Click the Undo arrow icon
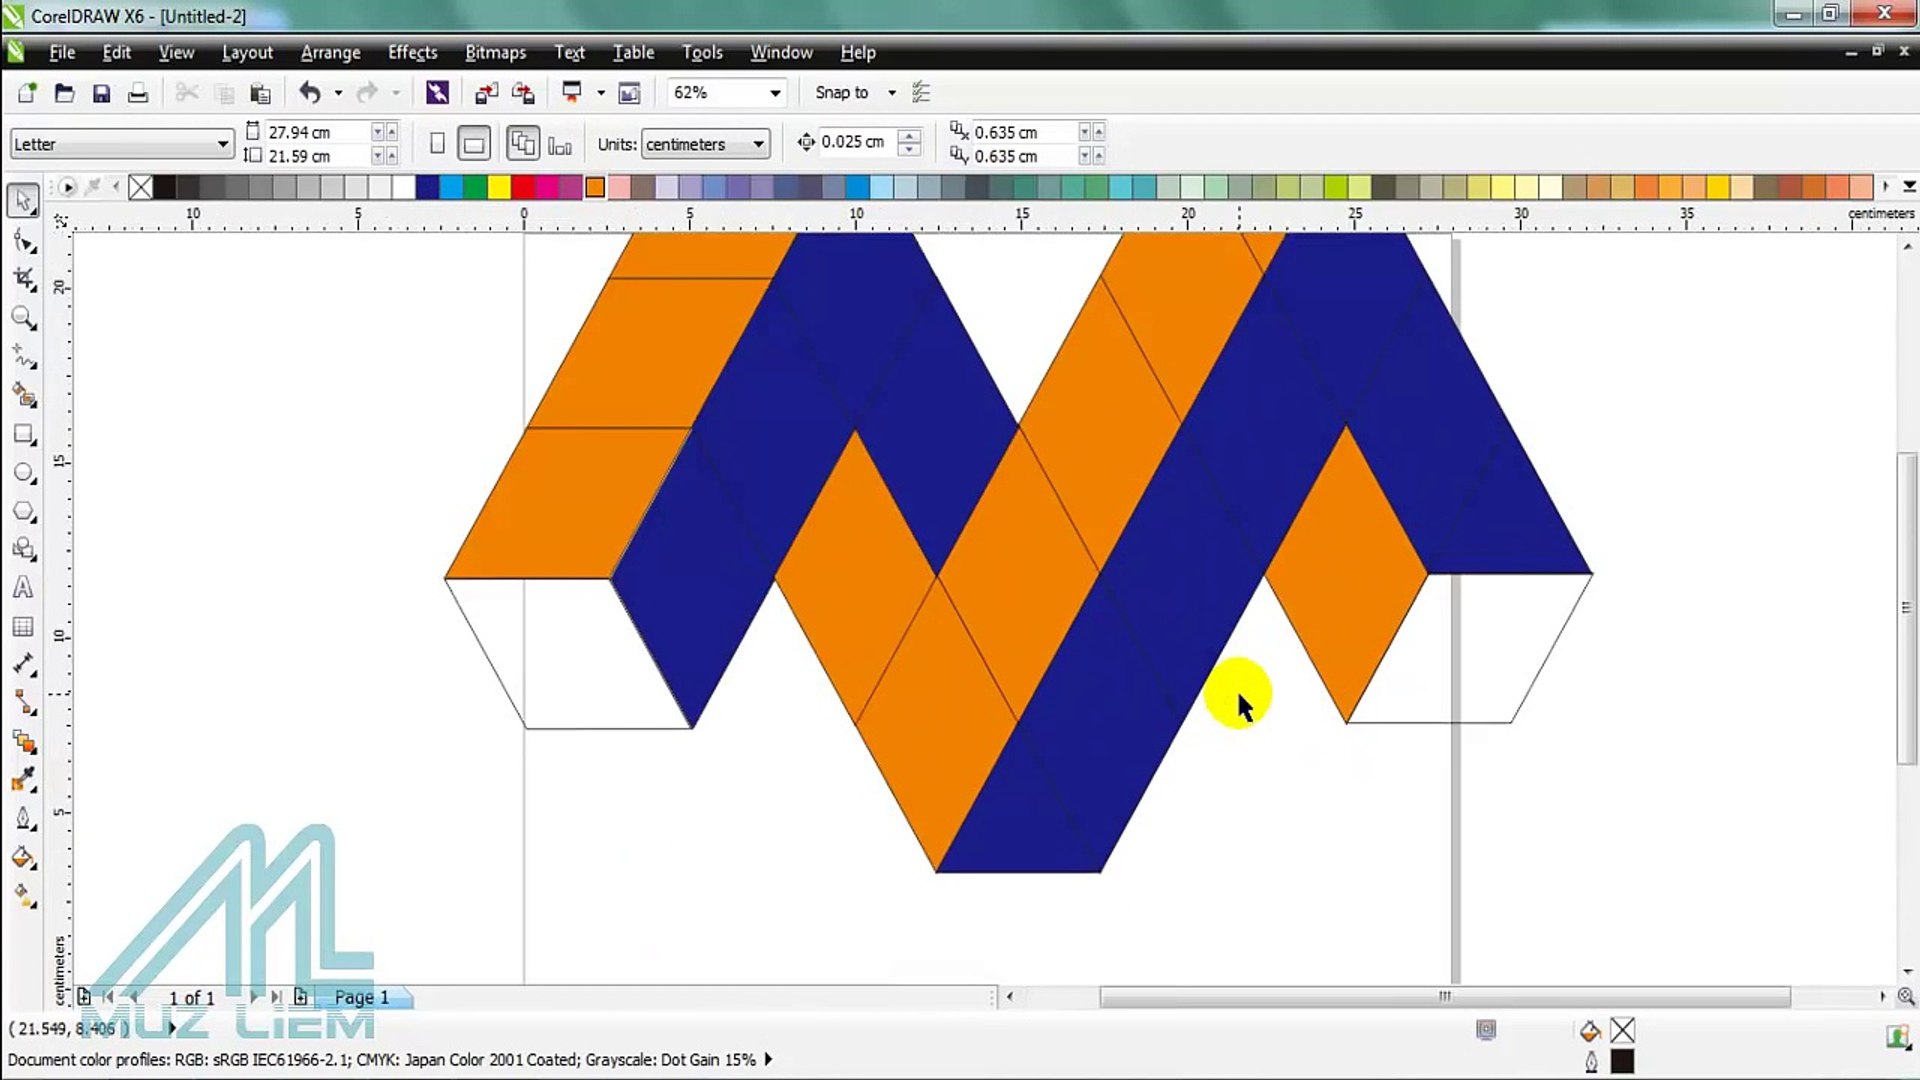The height and width of the screenshot is (1080, 1920). pyautogui.click(x=309, y=93)
